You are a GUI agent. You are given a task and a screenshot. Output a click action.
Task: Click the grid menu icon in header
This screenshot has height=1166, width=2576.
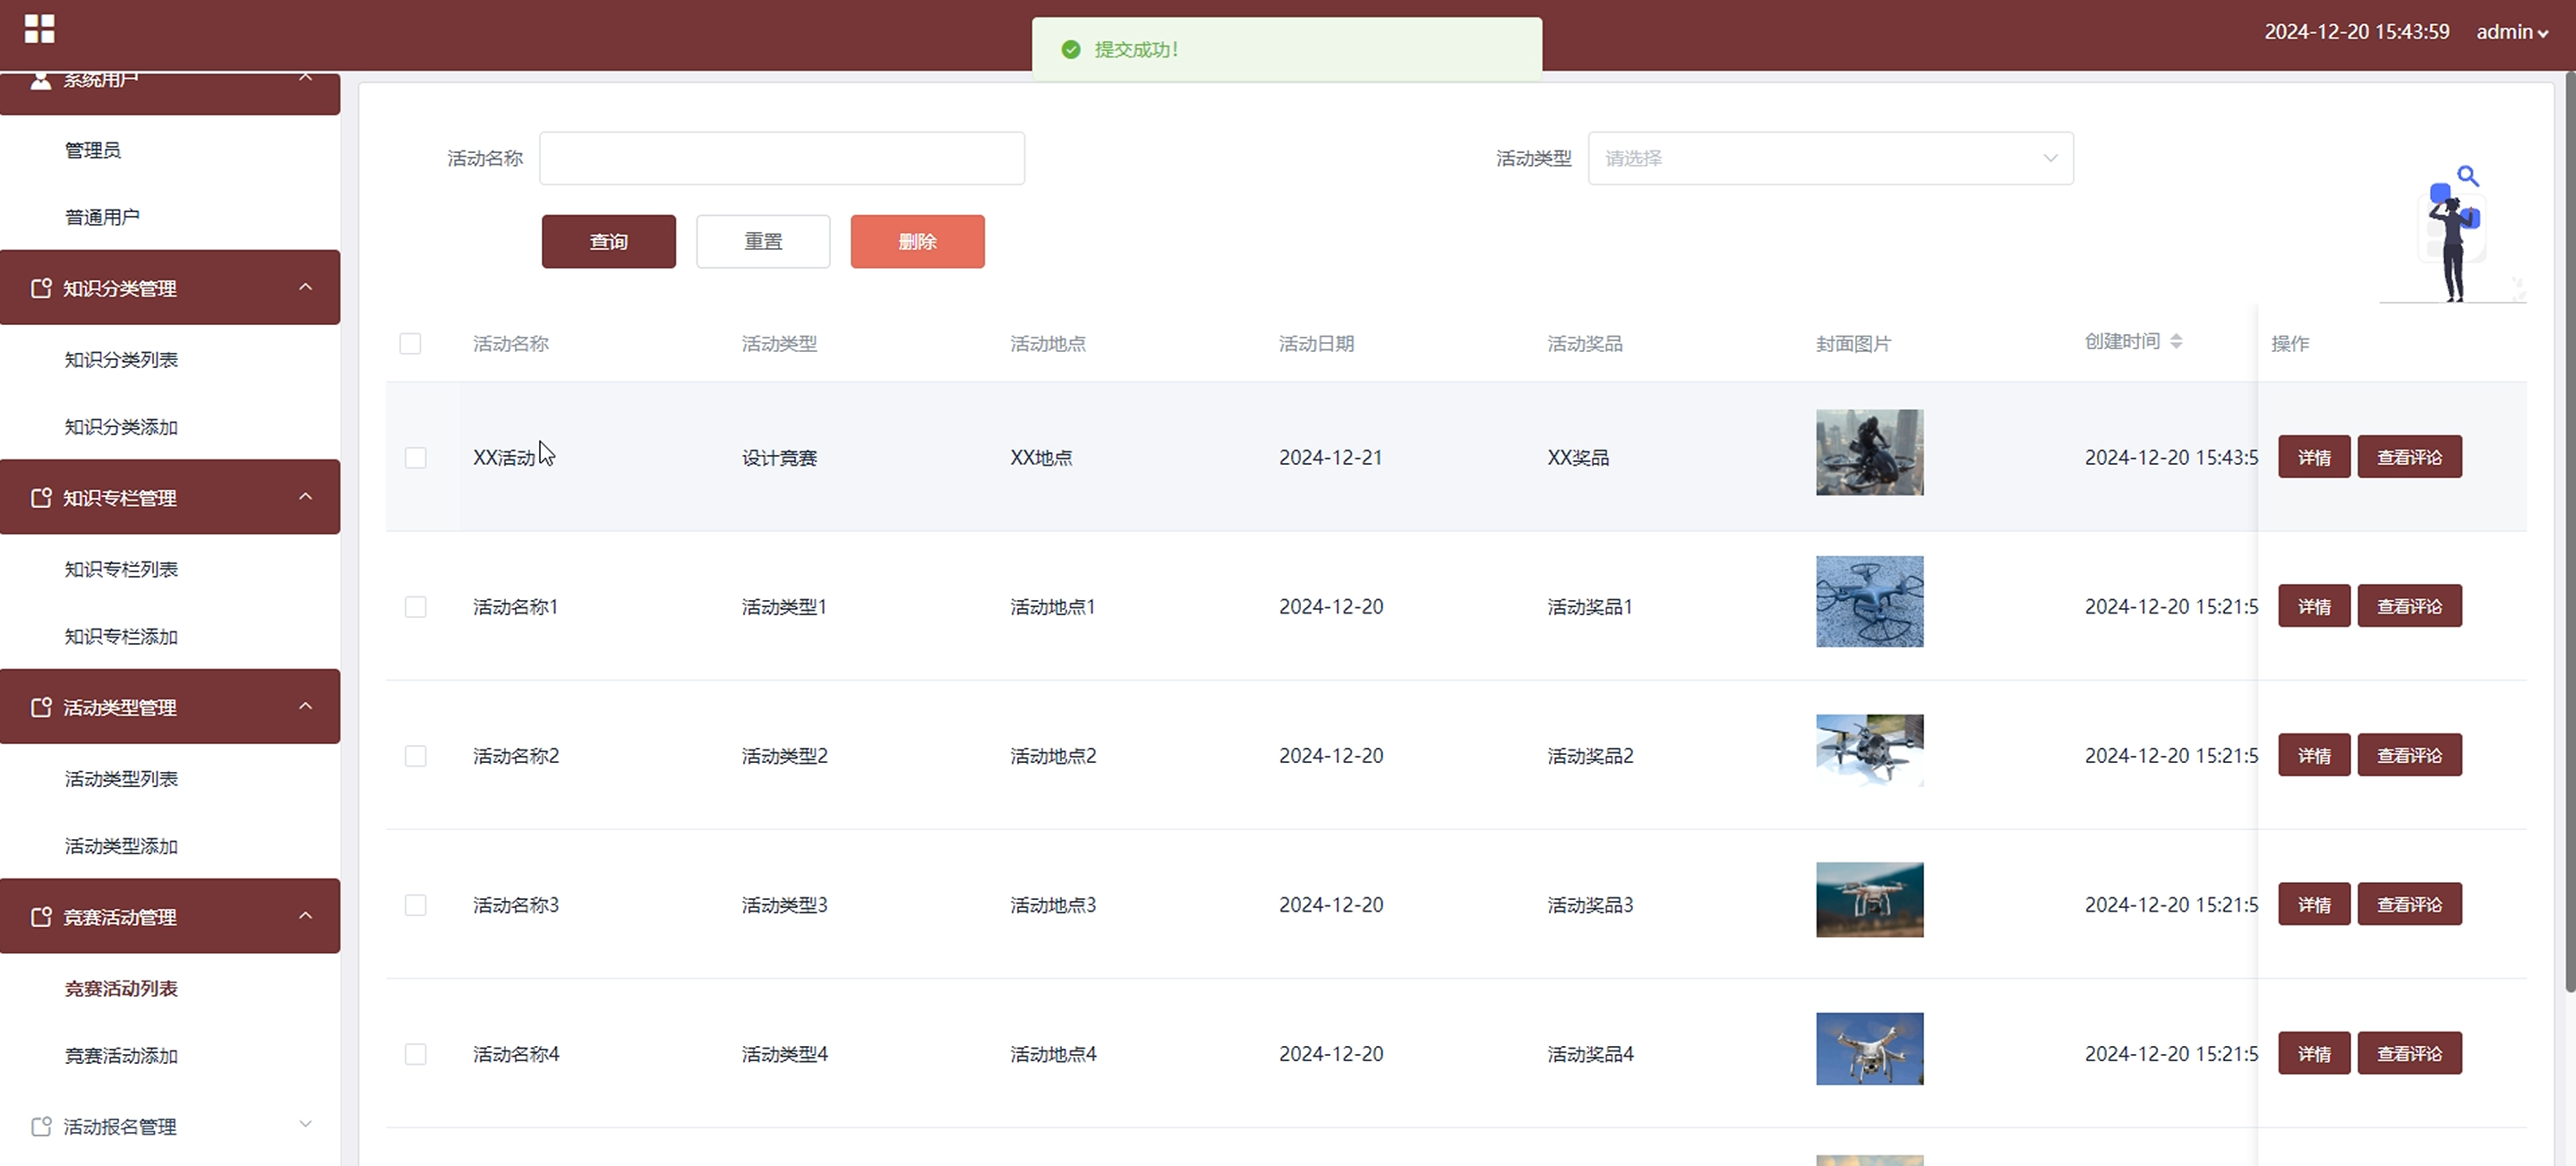coord(39,29)
